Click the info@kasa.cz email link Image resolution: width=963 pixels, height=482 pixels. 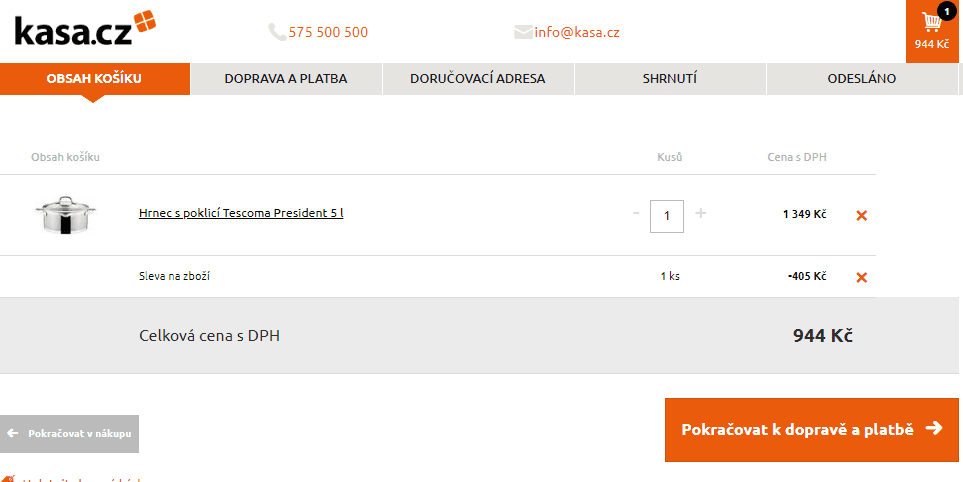click(x=577, y=32)
